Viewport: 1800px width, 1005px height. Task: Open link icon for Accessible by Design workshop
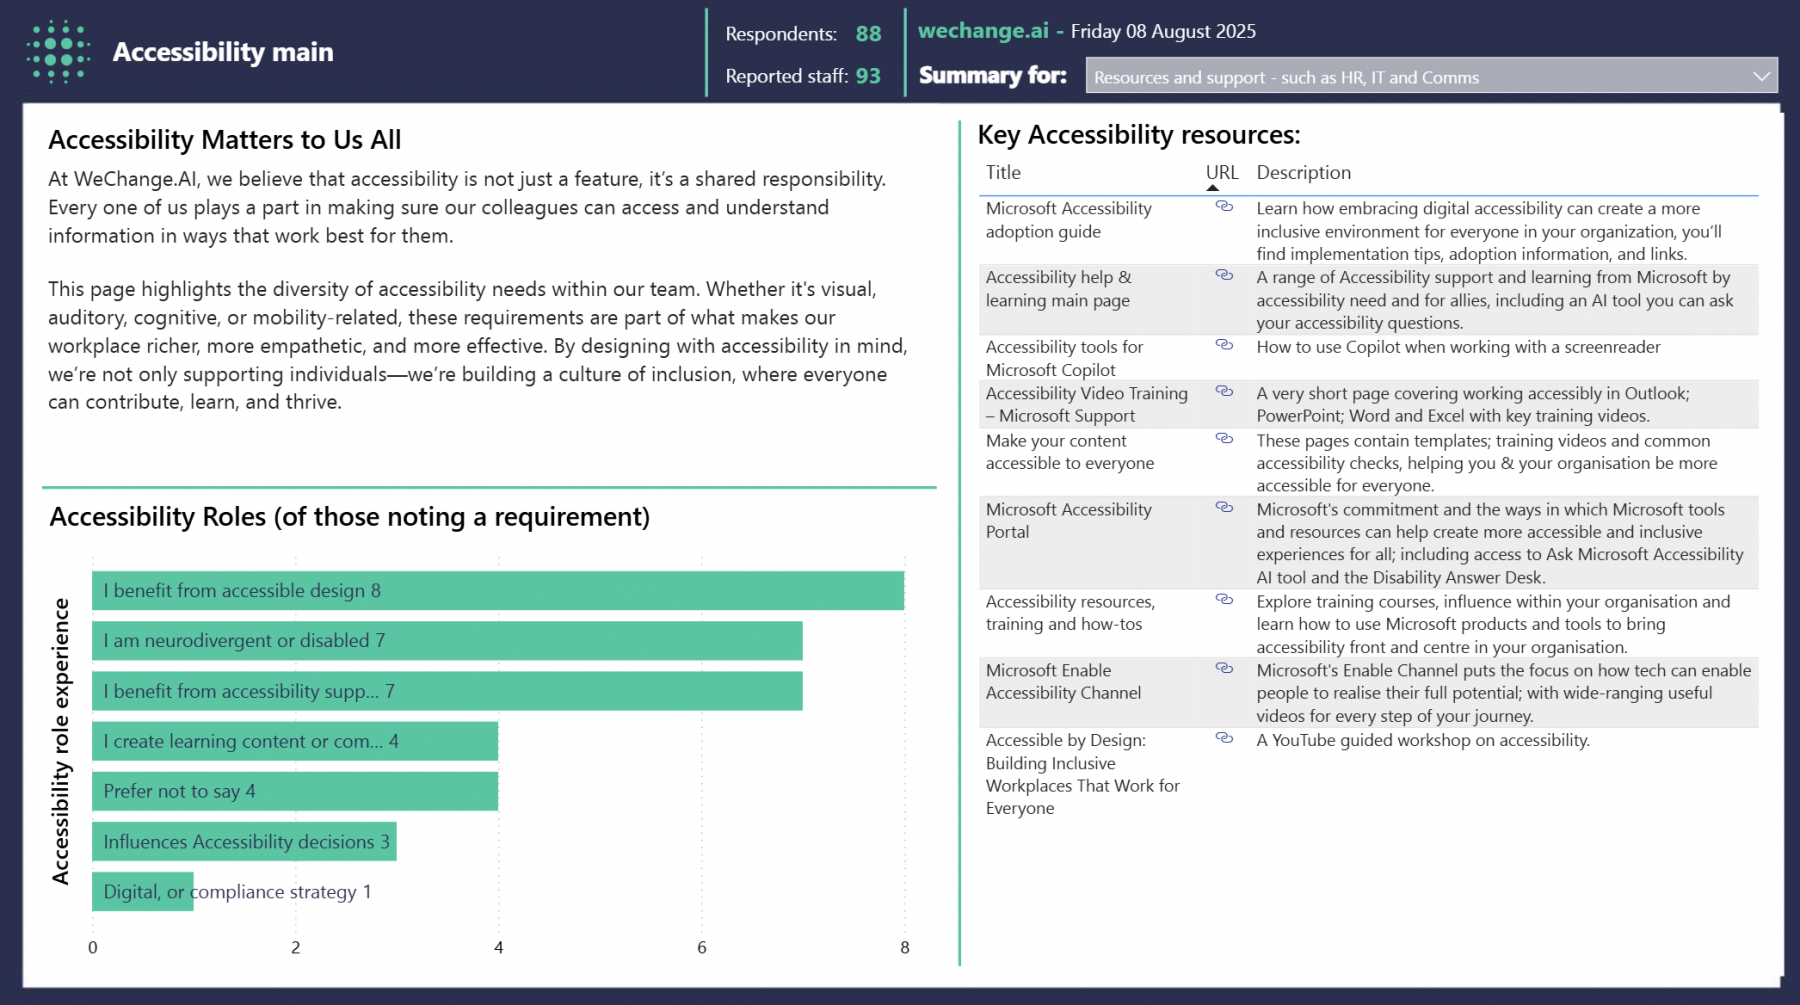pos(1223,738)
